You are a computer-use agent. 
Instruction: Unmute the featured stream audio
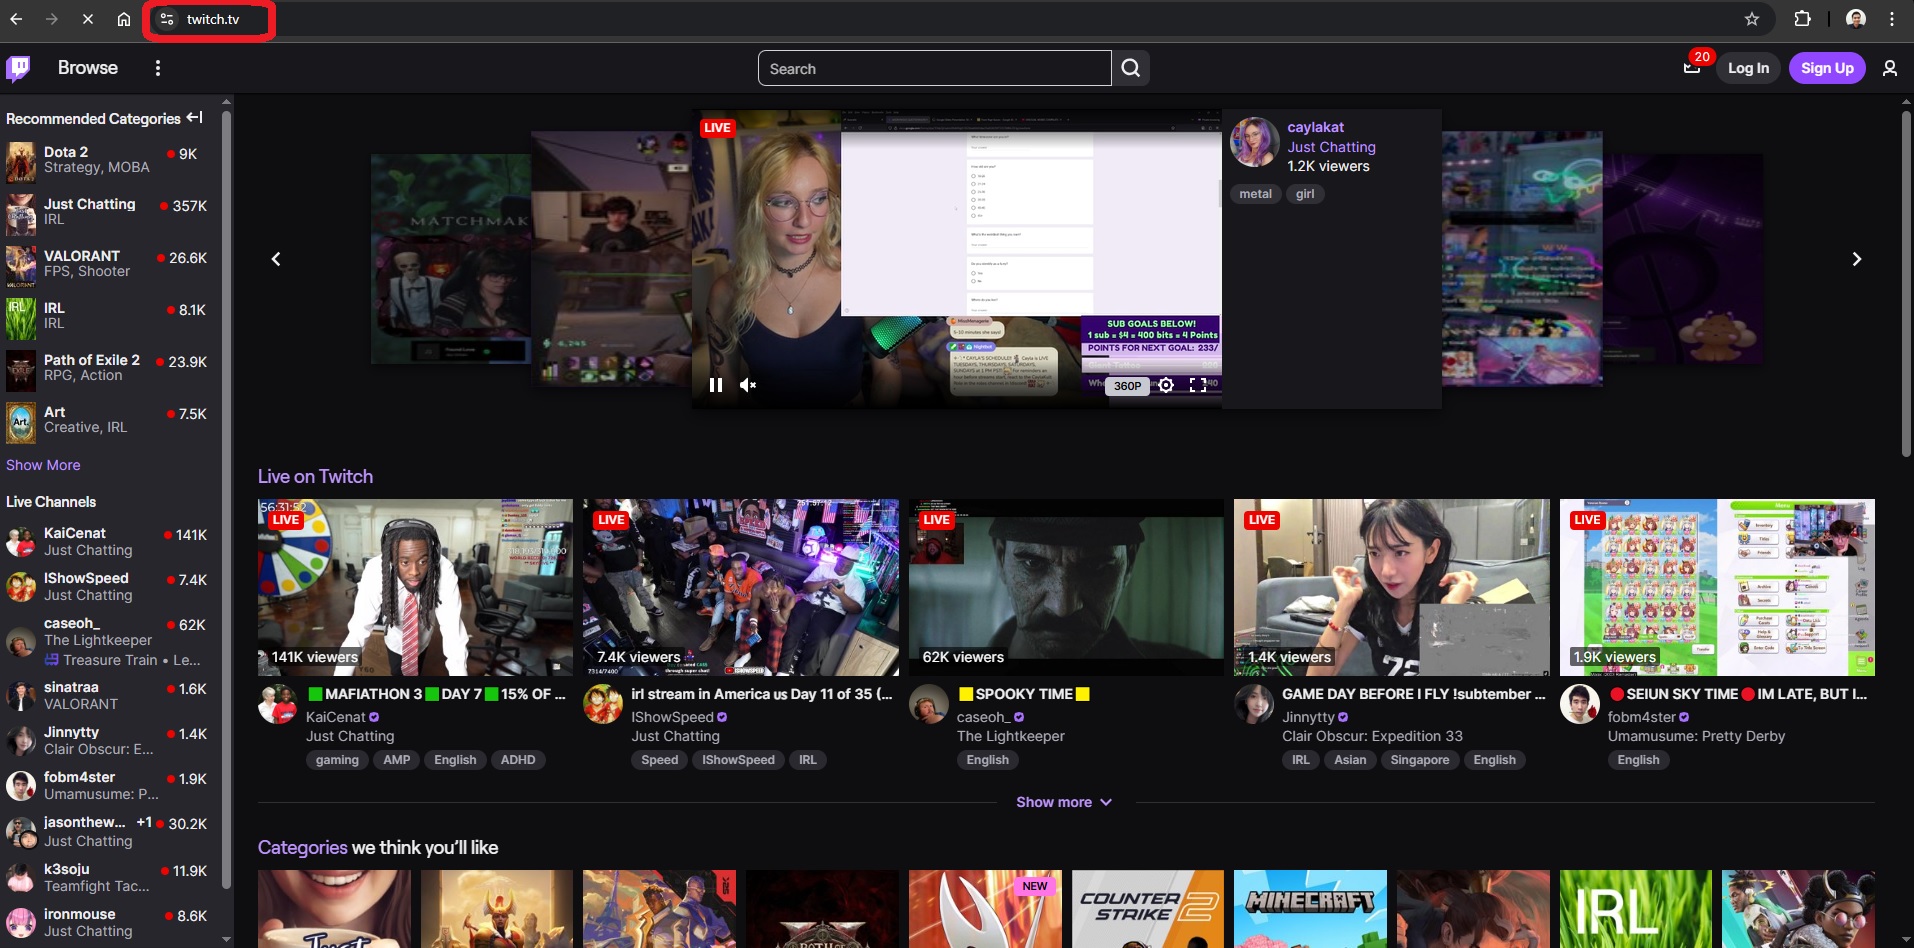[x=748, y=385]
